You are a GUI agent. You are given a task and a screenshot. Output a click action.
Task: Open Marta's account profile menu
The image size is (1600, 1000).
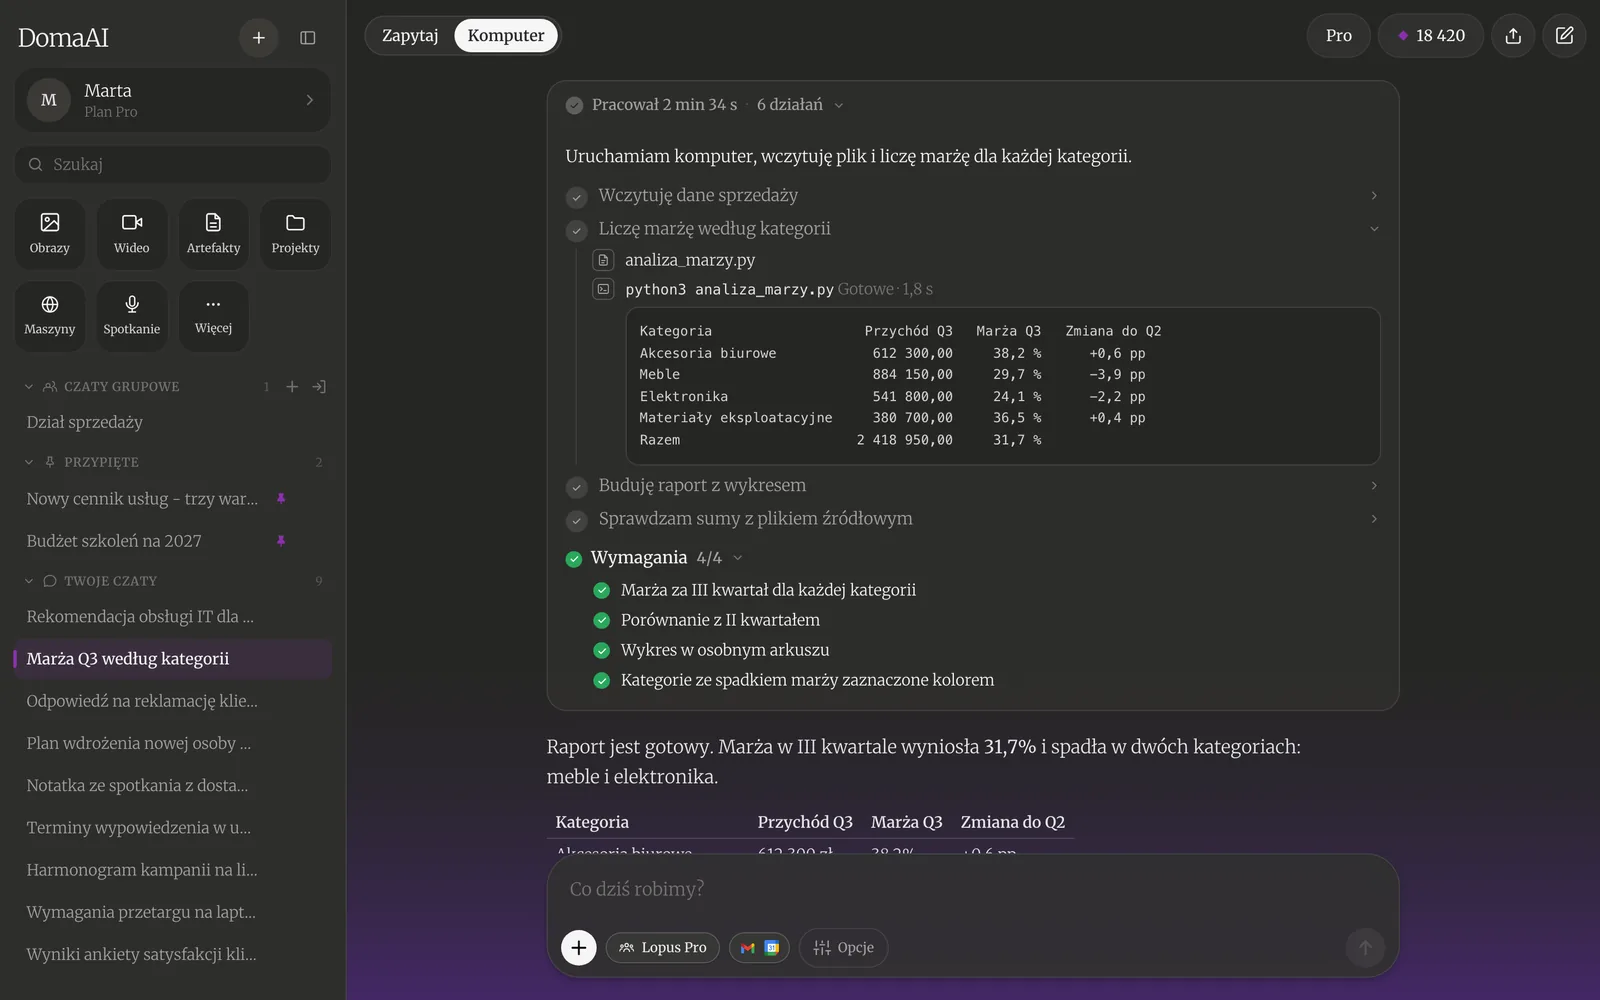point(173,100)
